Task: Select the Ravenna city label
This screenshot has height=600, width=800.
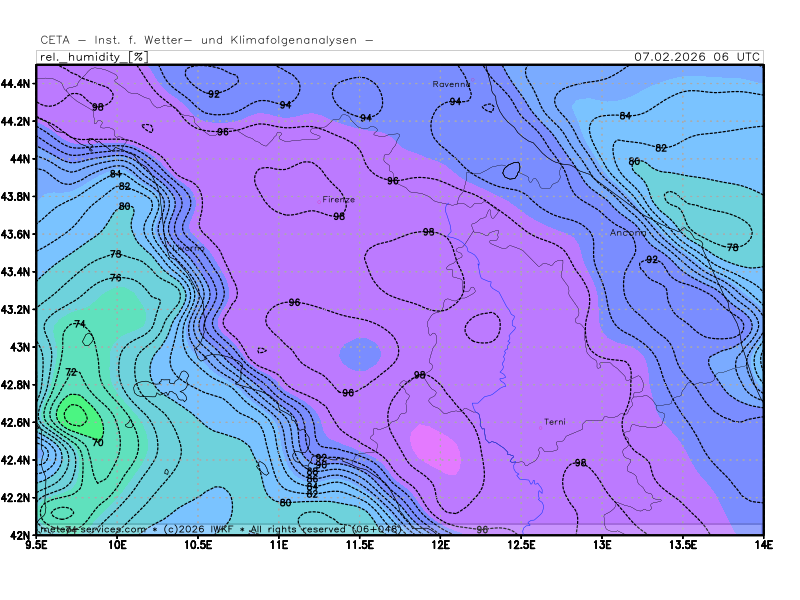Action: coord(450,84)
